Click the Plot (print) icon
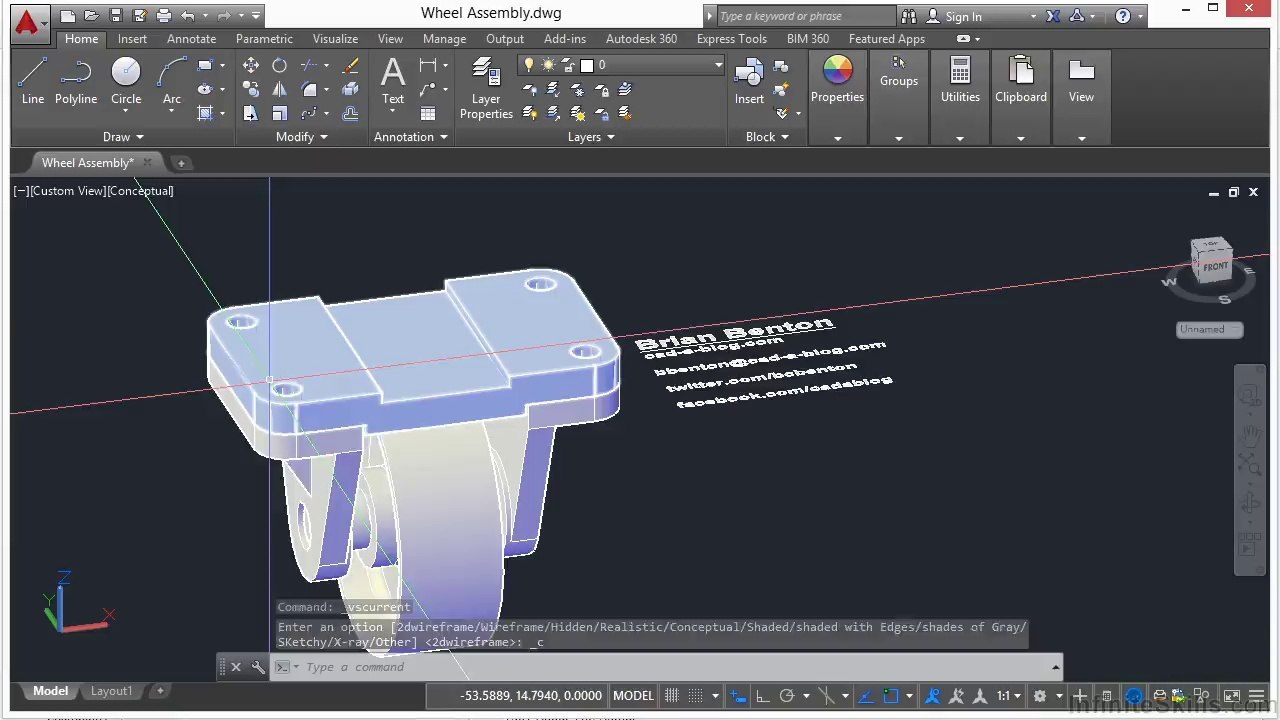This screenshot has width=1280, height=720. pos(164,16)
